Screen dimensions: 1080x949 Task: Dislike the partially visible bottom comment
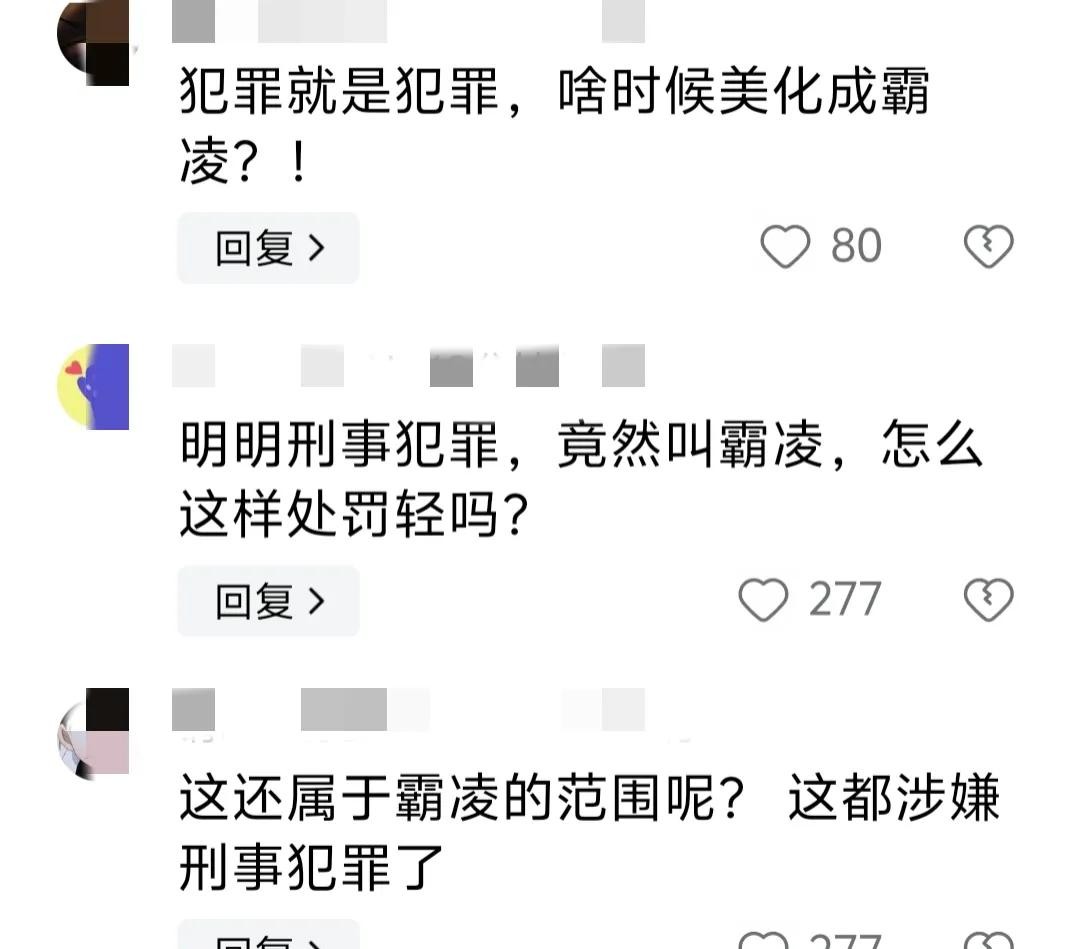pos(988,940)
